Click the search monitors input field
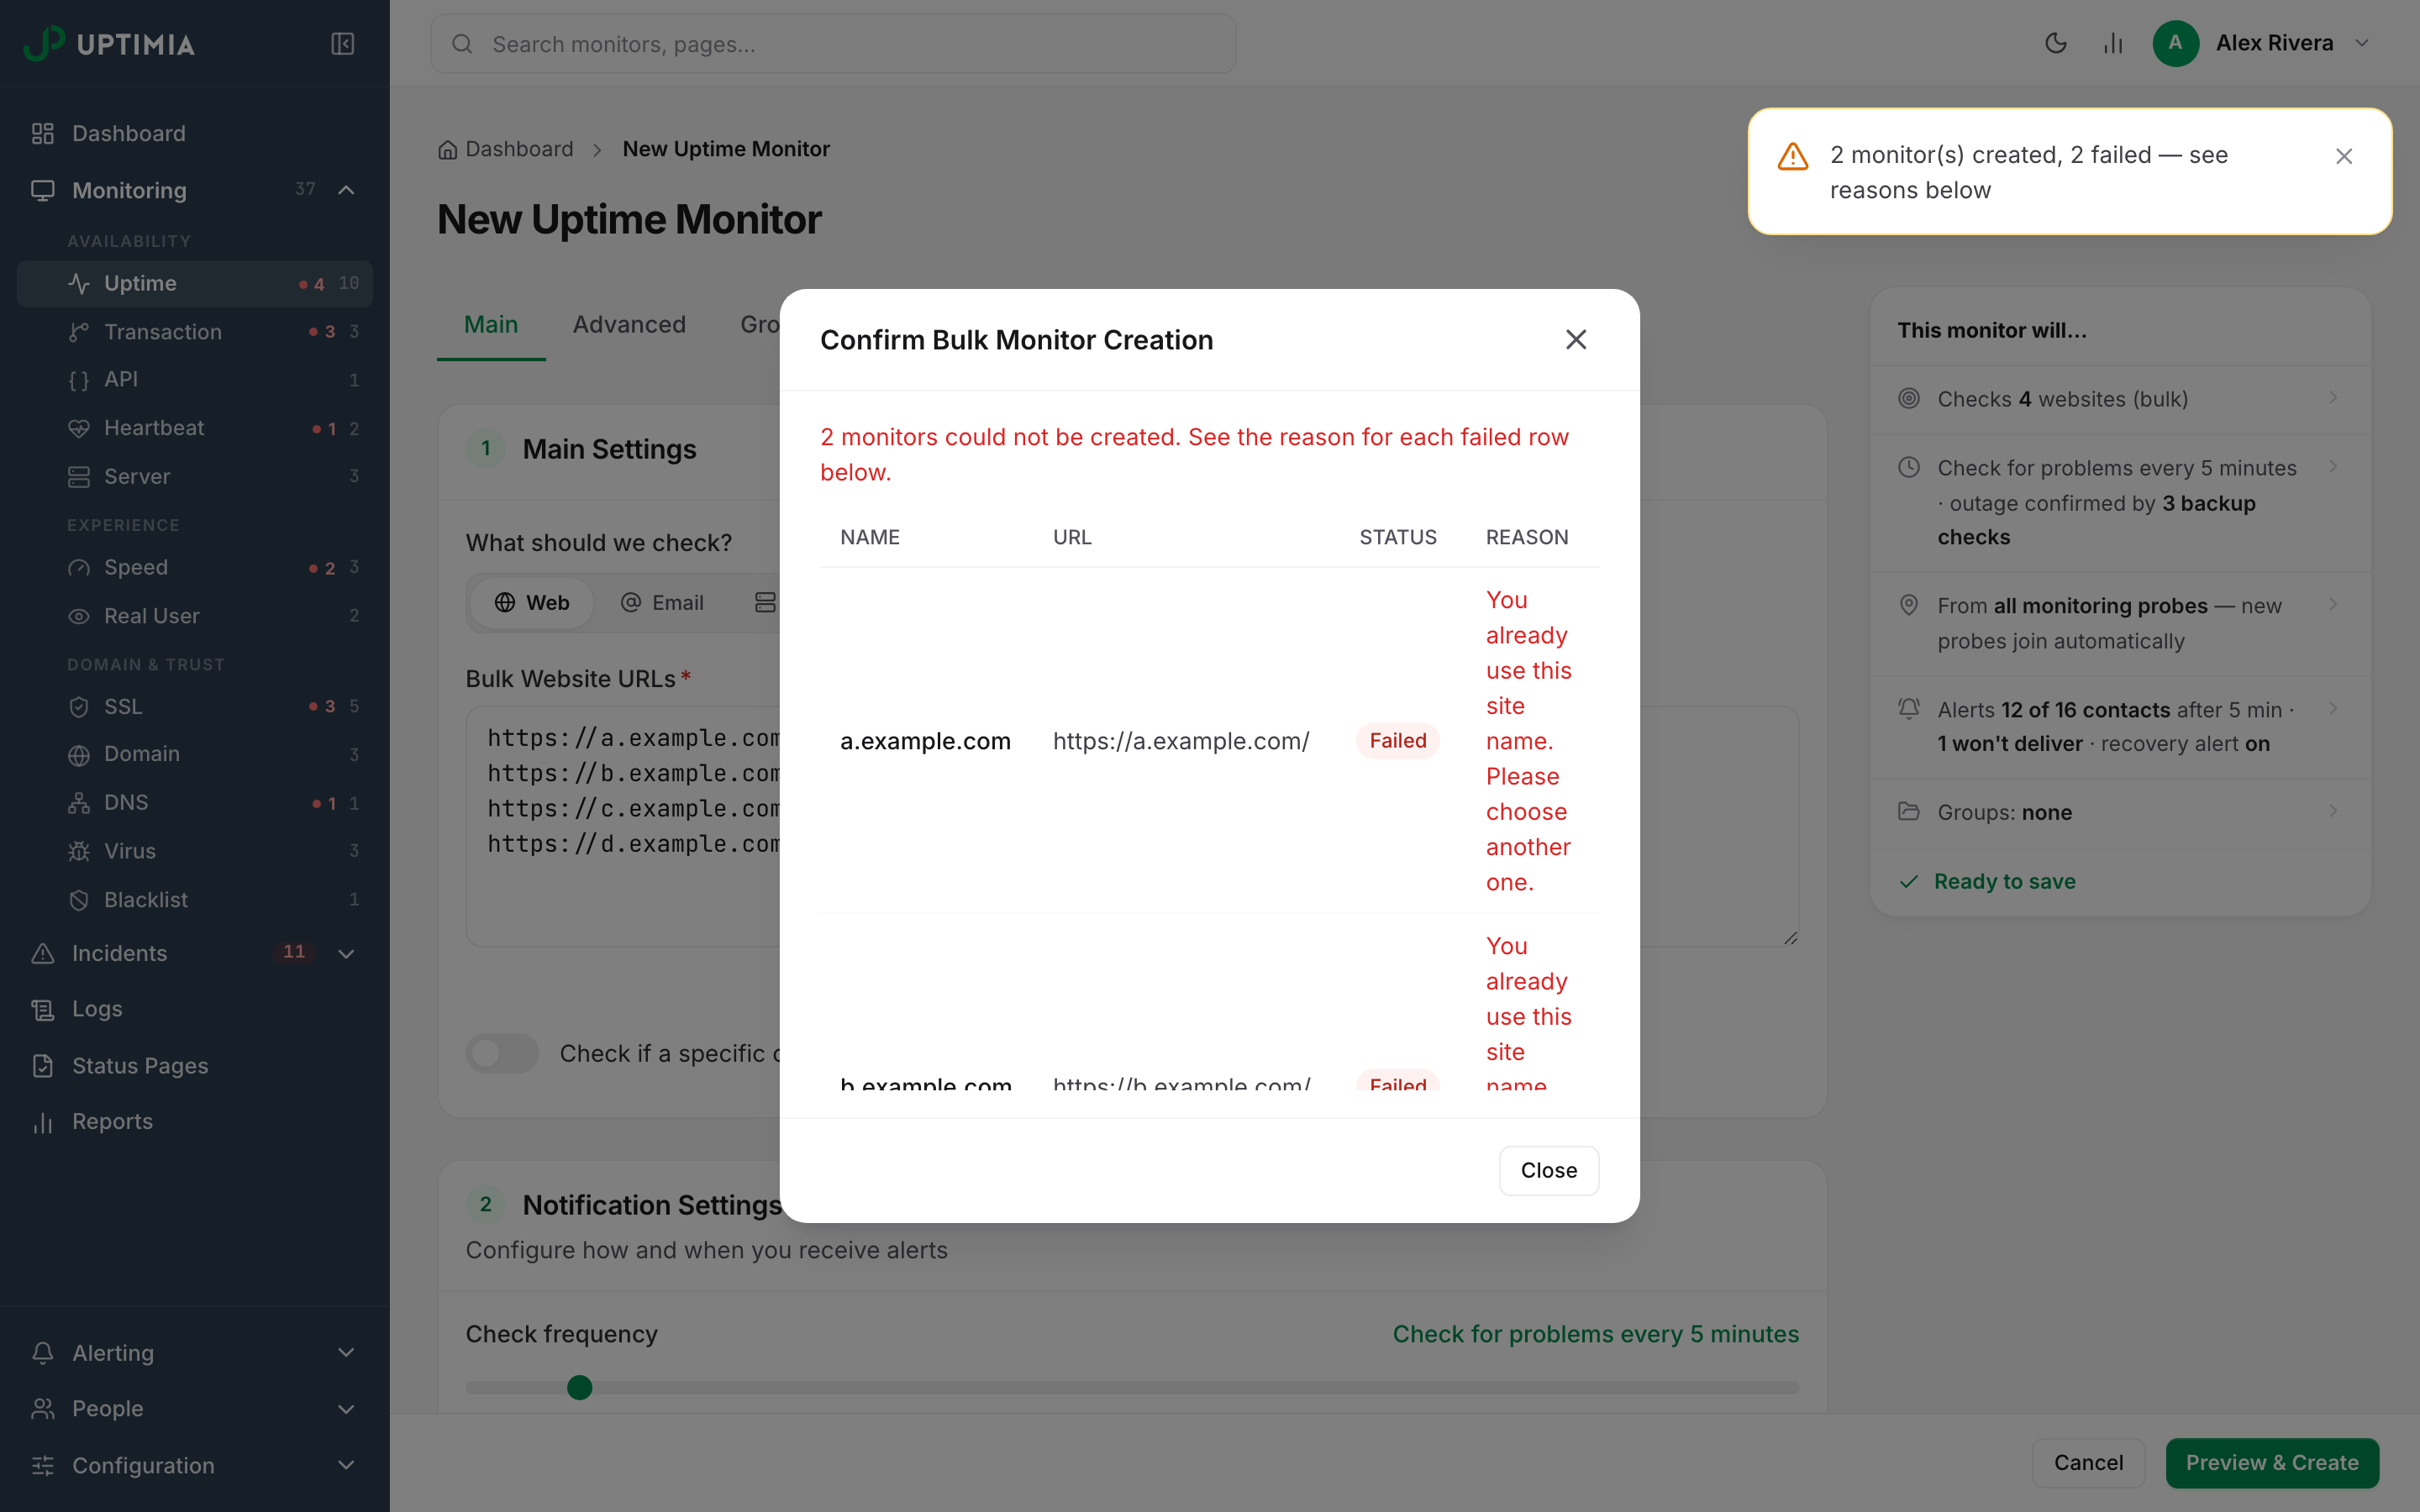The width and height of the screenshot is (2420, 1512). [x=833, y=44]
